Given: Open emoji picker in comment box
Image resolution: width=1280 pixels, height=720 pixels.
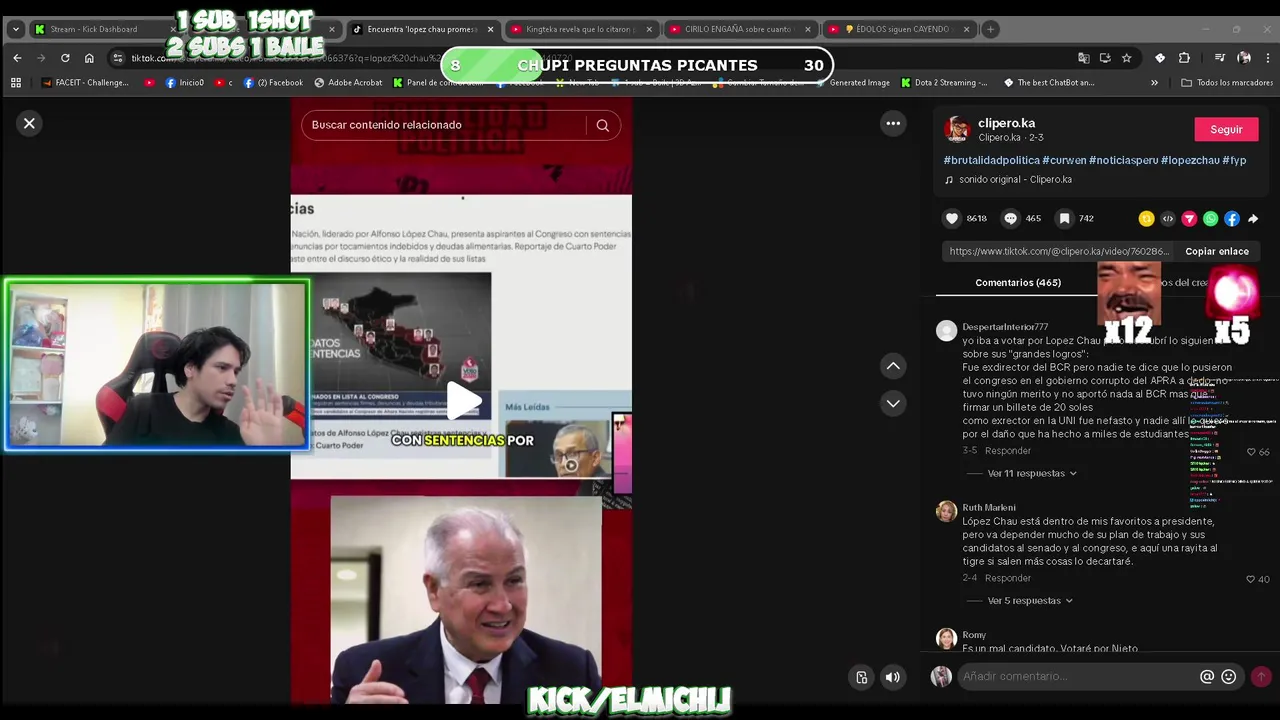Looking at the screenshot, I should point(1229,677).
